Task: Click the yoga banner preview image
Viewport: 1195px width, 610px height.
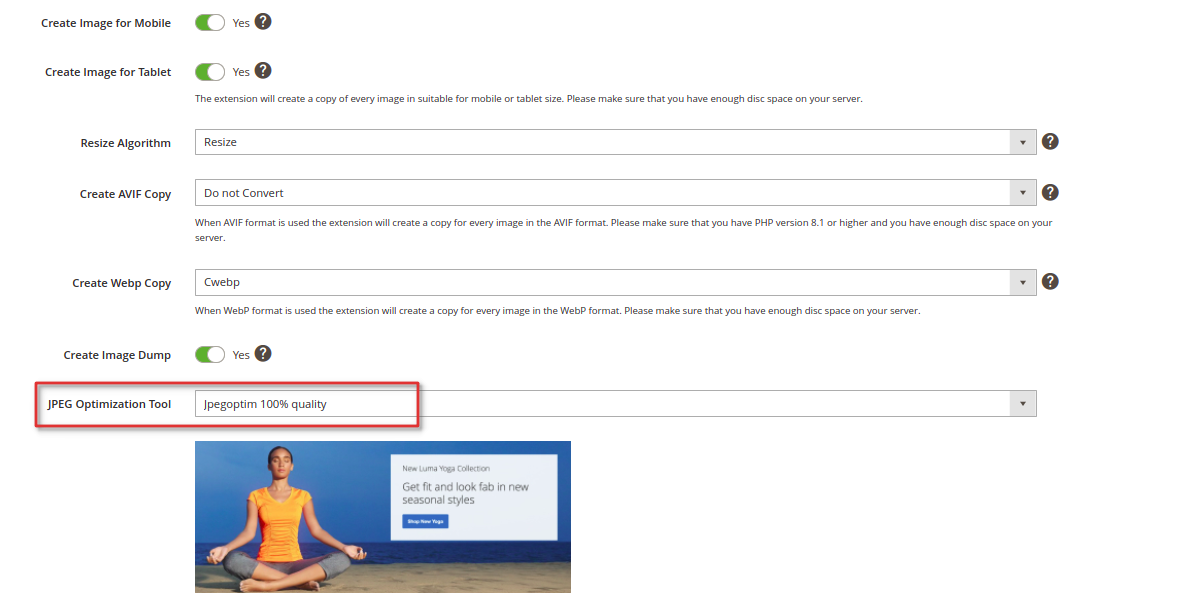Action: tap(383, 517)
